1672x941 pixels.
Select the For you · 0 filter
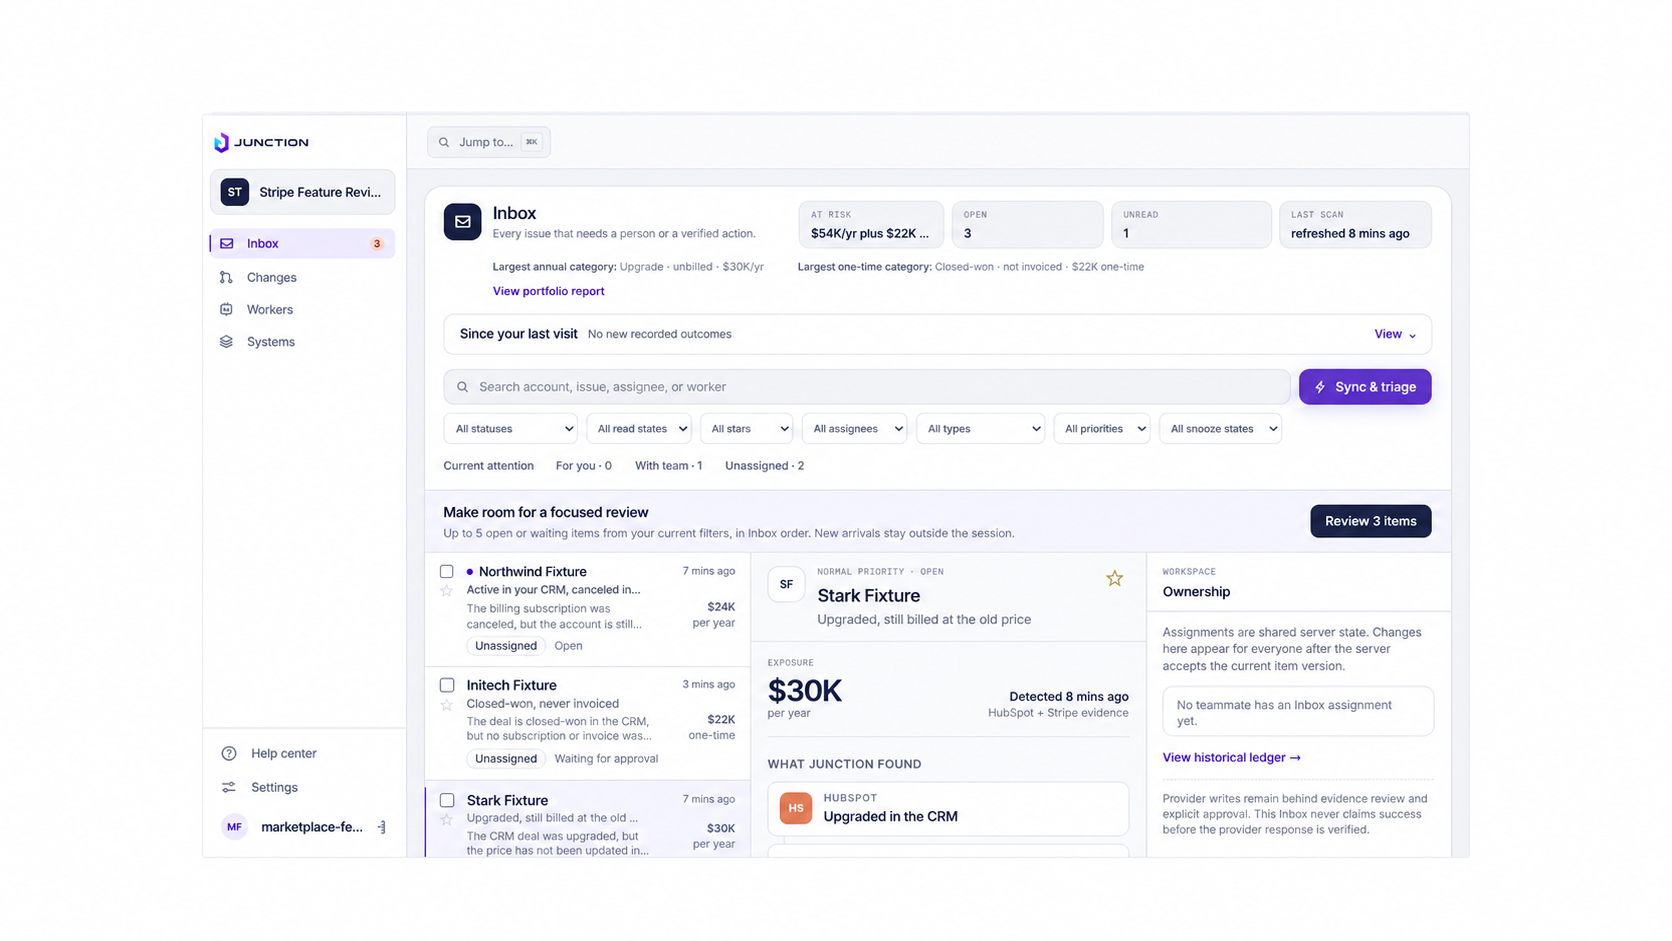(584, 466)
